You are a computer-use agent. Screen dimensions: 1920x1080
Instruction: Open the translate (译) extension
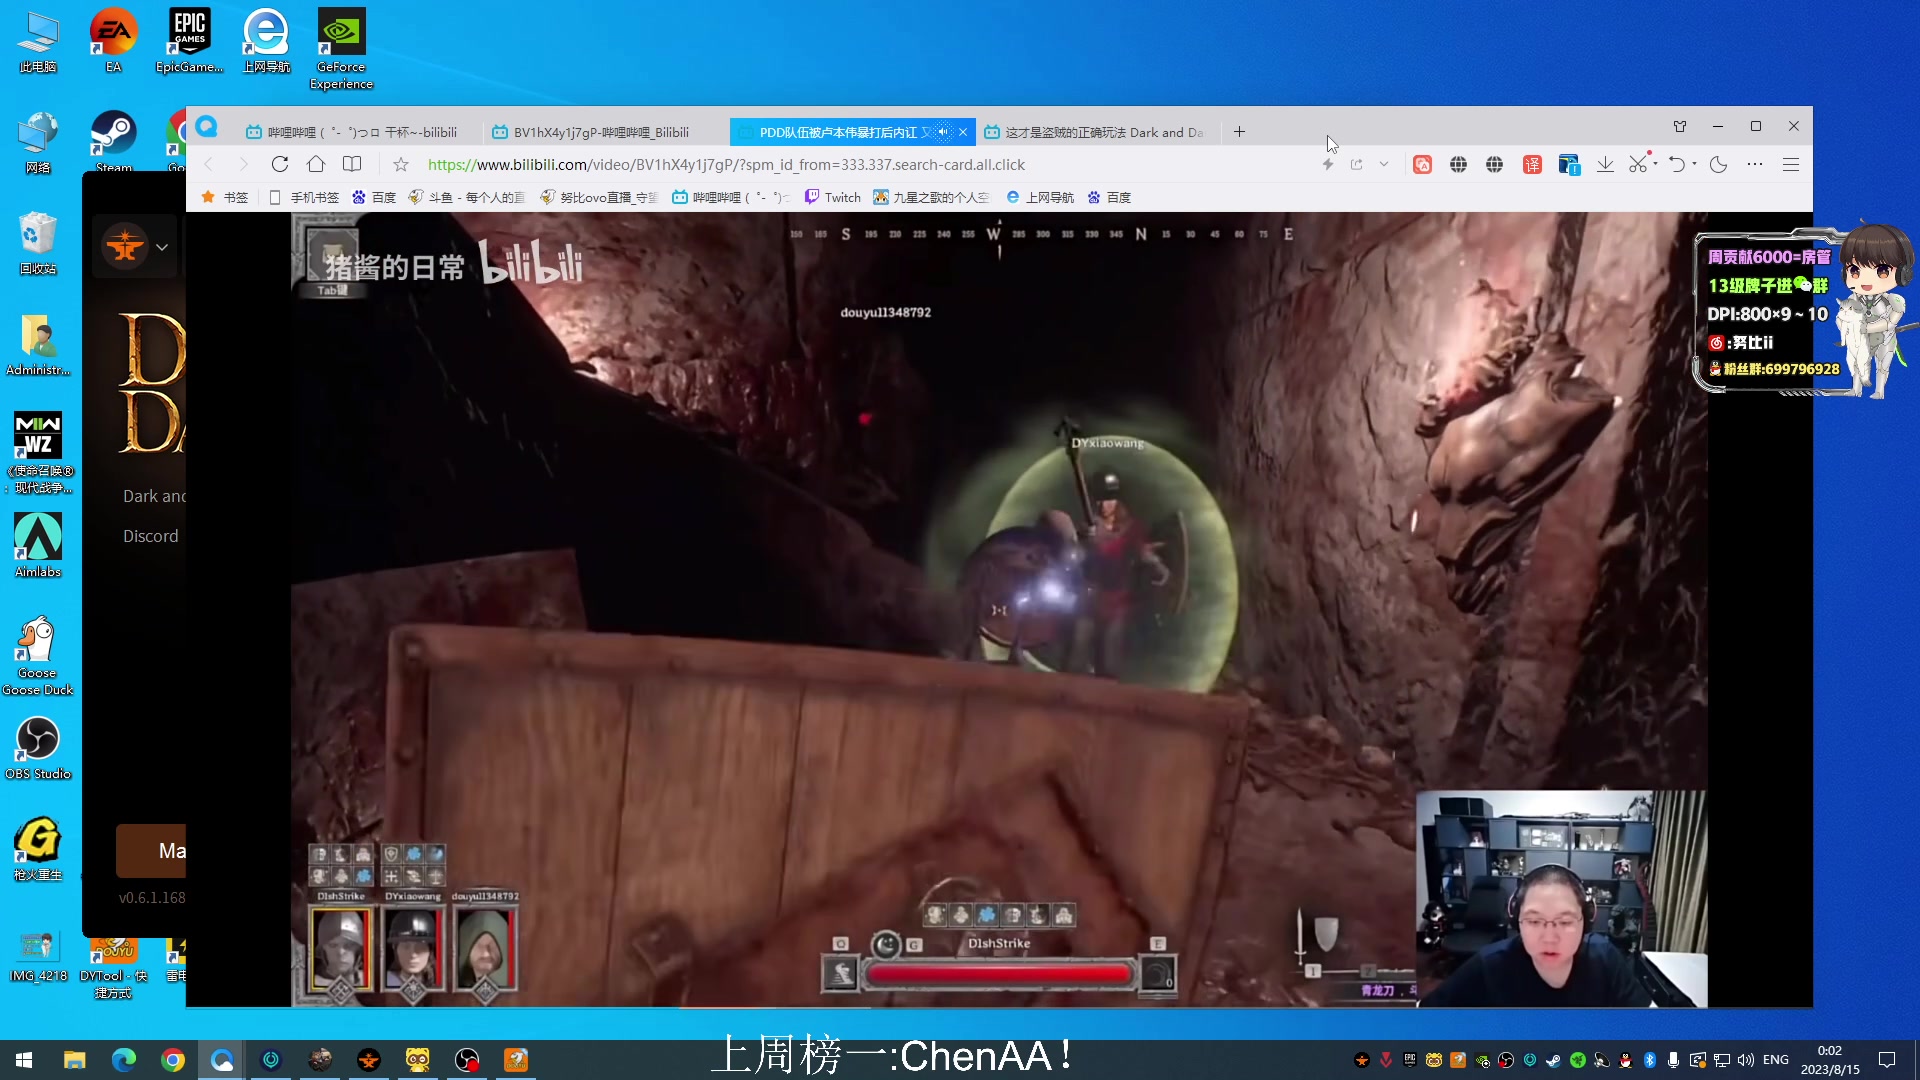pyautogui.click(x=1532, y=165)
